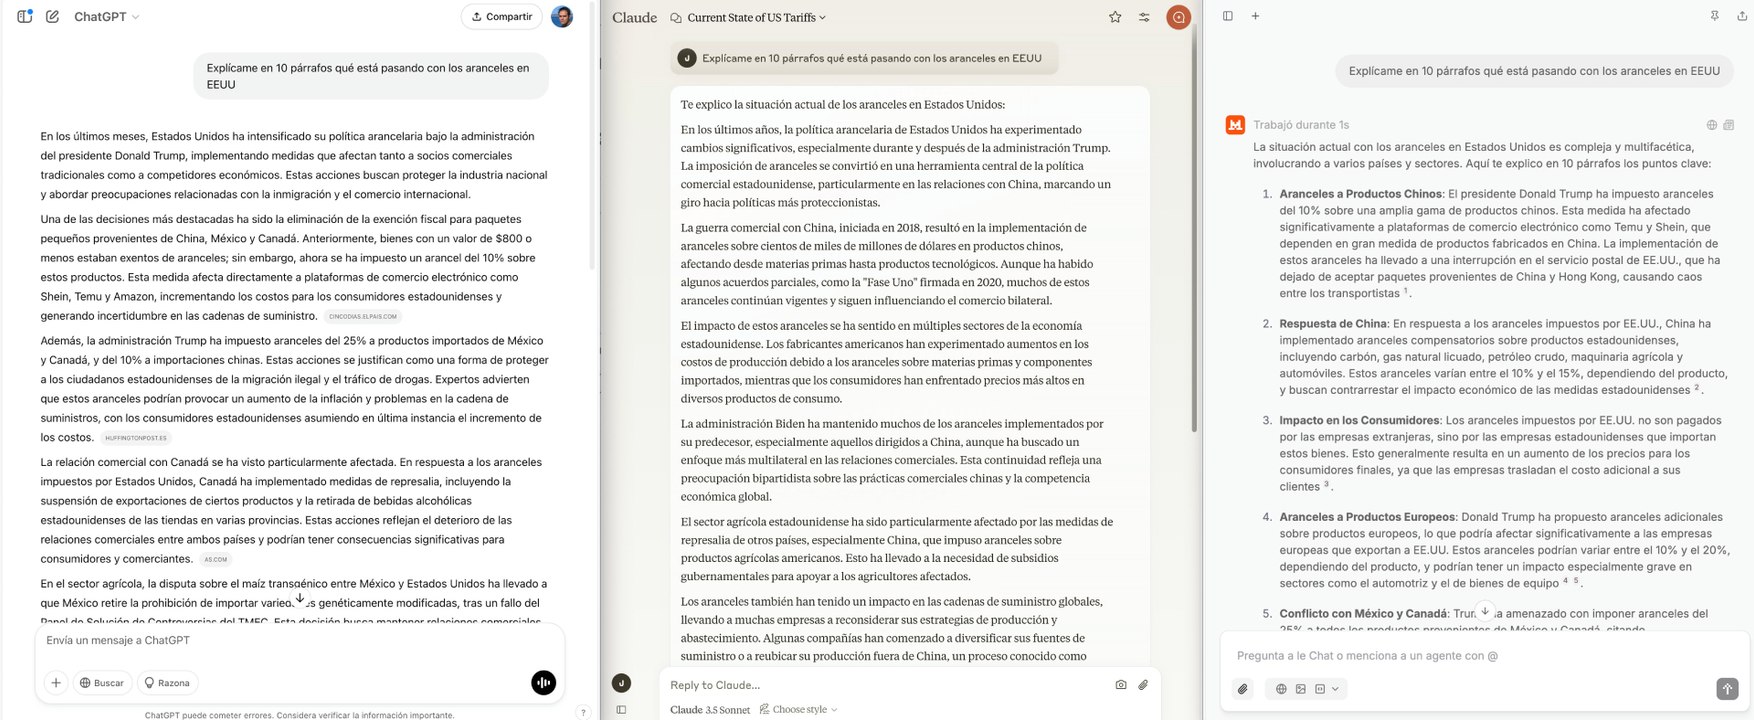Attach a file in Le Chat

click(1243, 689)
